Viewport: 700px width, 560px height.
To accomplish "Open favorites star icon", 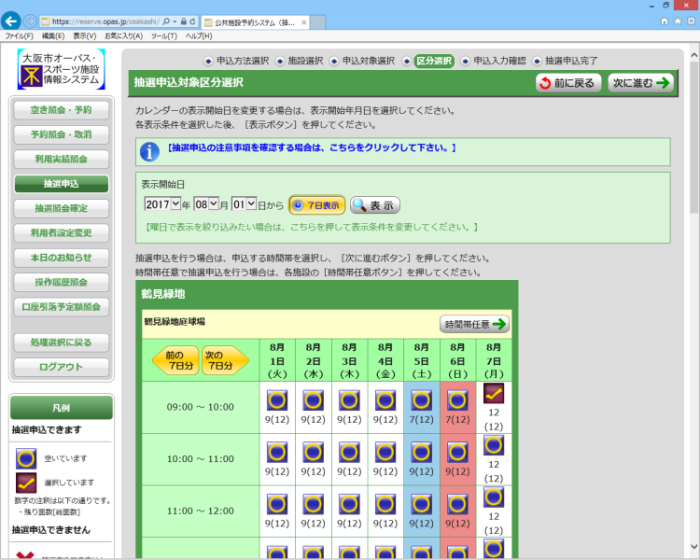I will point(678,21).
